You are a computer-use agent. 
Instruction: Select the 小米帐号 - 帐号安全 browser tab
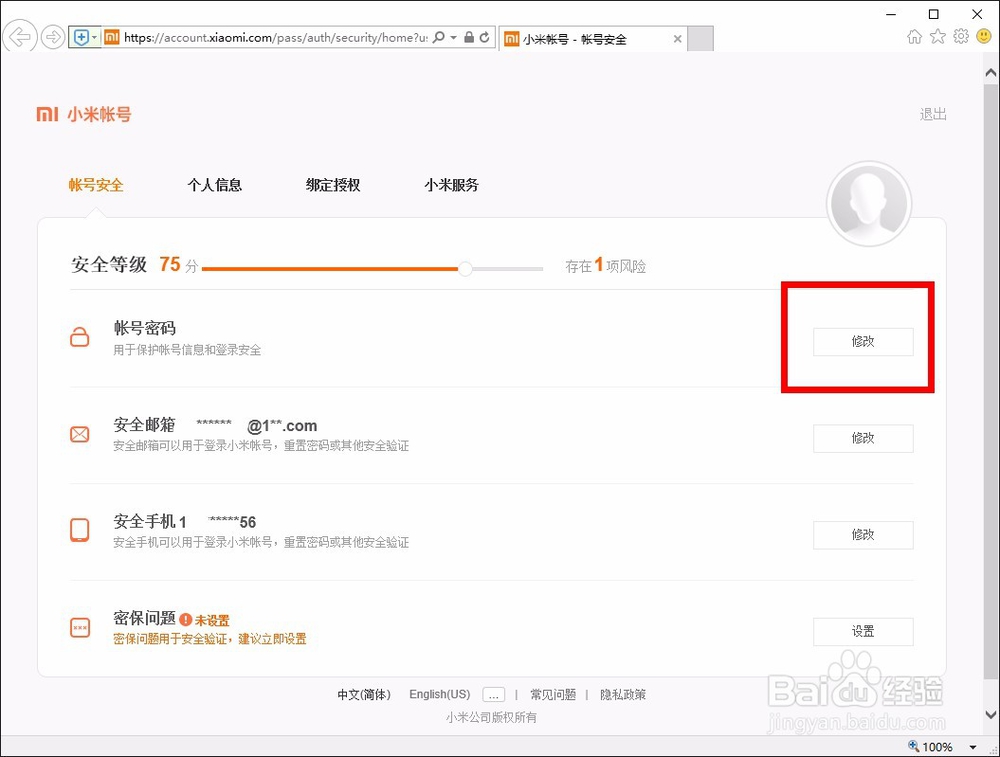(x=593, y=39)
